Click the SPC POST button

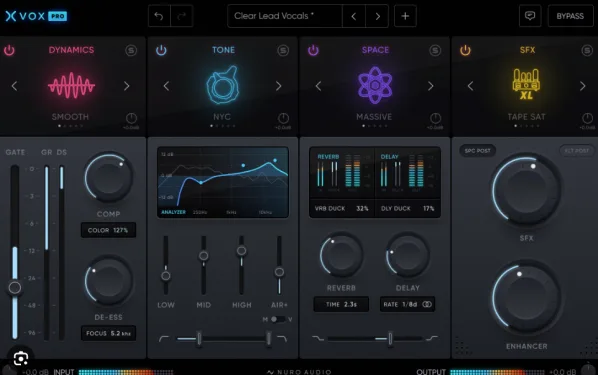tap(477, 151)
